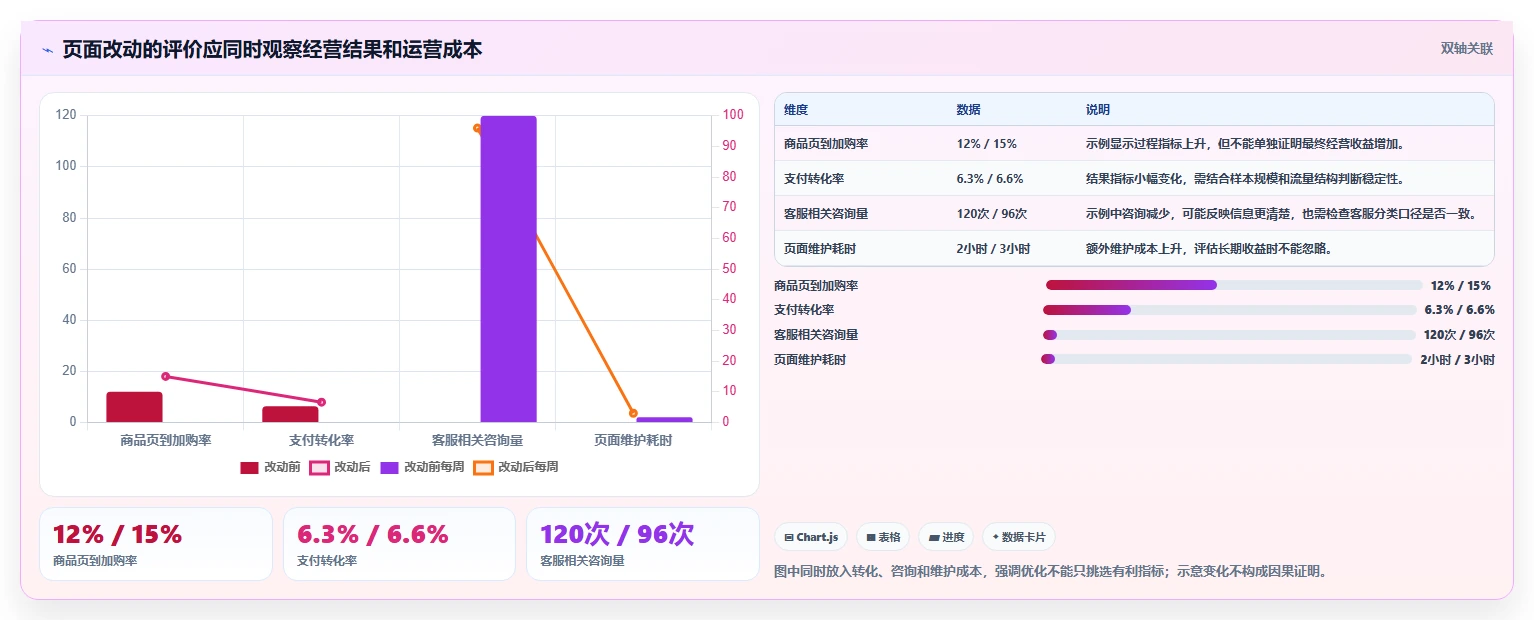
Task: Toggle the 改动后每周 legend item
Action: point(516,467)
